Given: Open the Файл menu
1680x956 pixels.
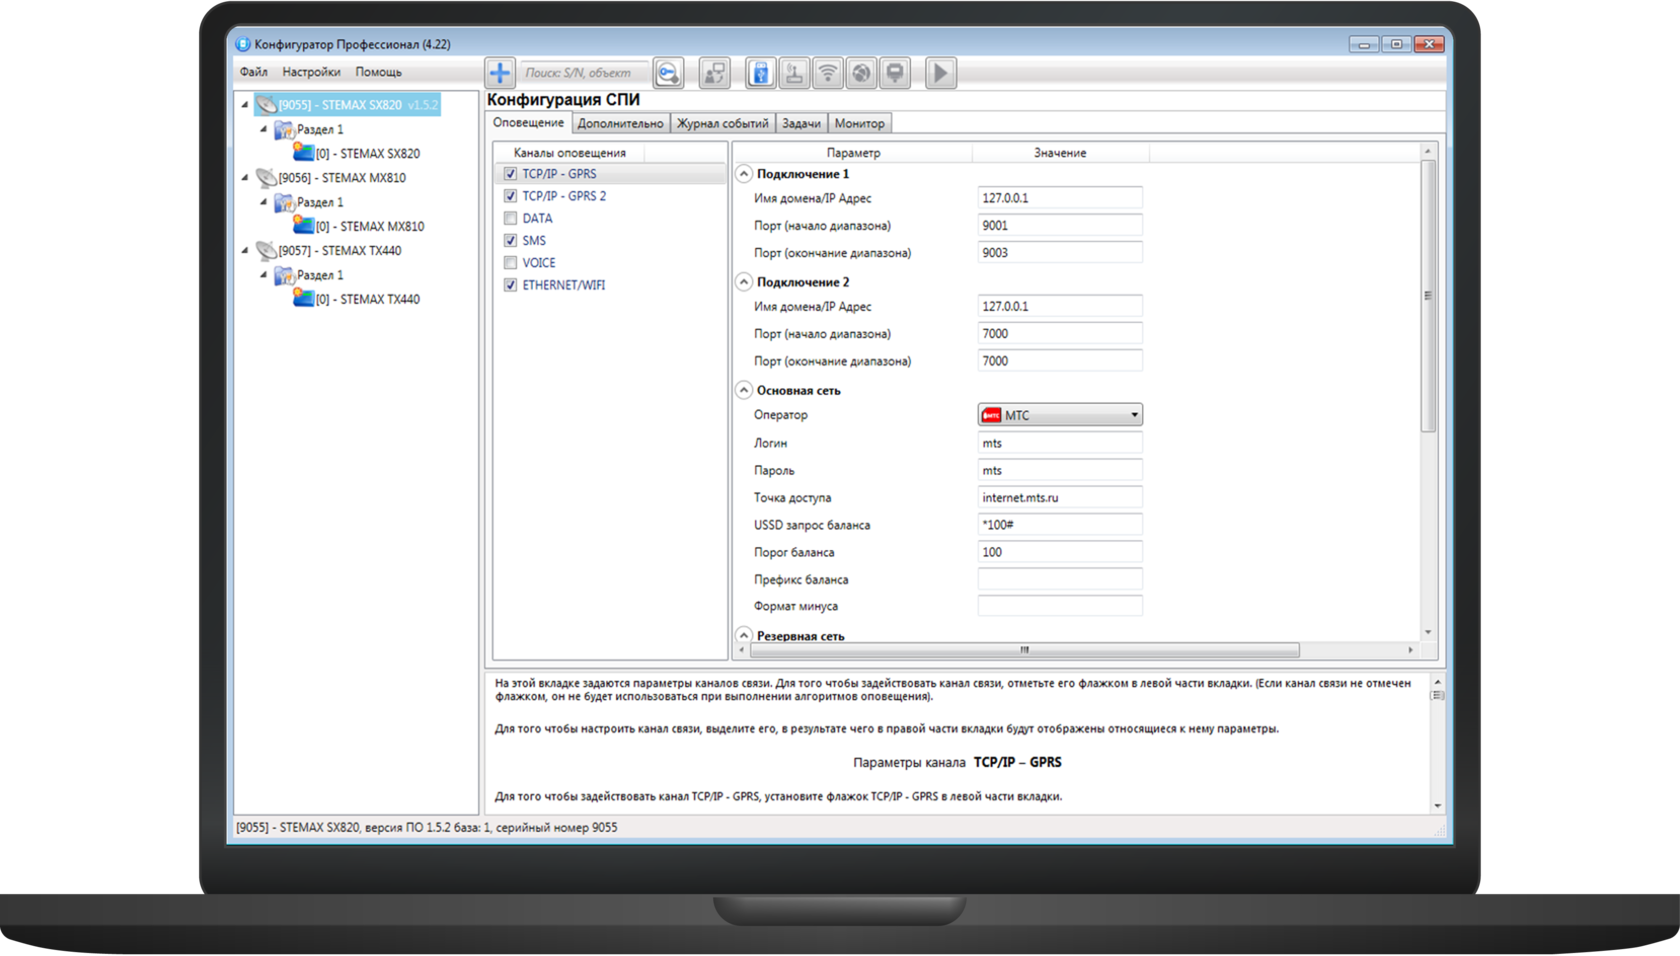Looking at the screenshot, I should coord(254,72).
